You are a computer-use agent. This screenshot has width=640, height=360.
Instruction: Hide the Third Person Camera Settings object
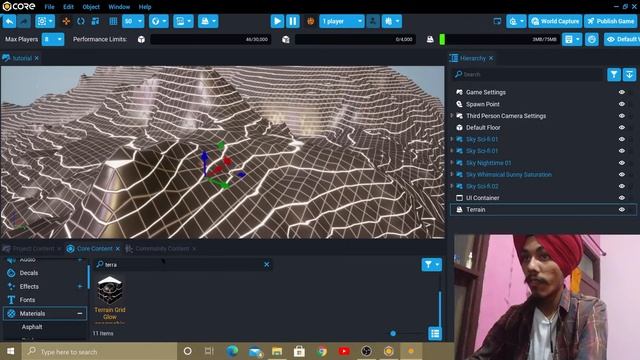622,116
